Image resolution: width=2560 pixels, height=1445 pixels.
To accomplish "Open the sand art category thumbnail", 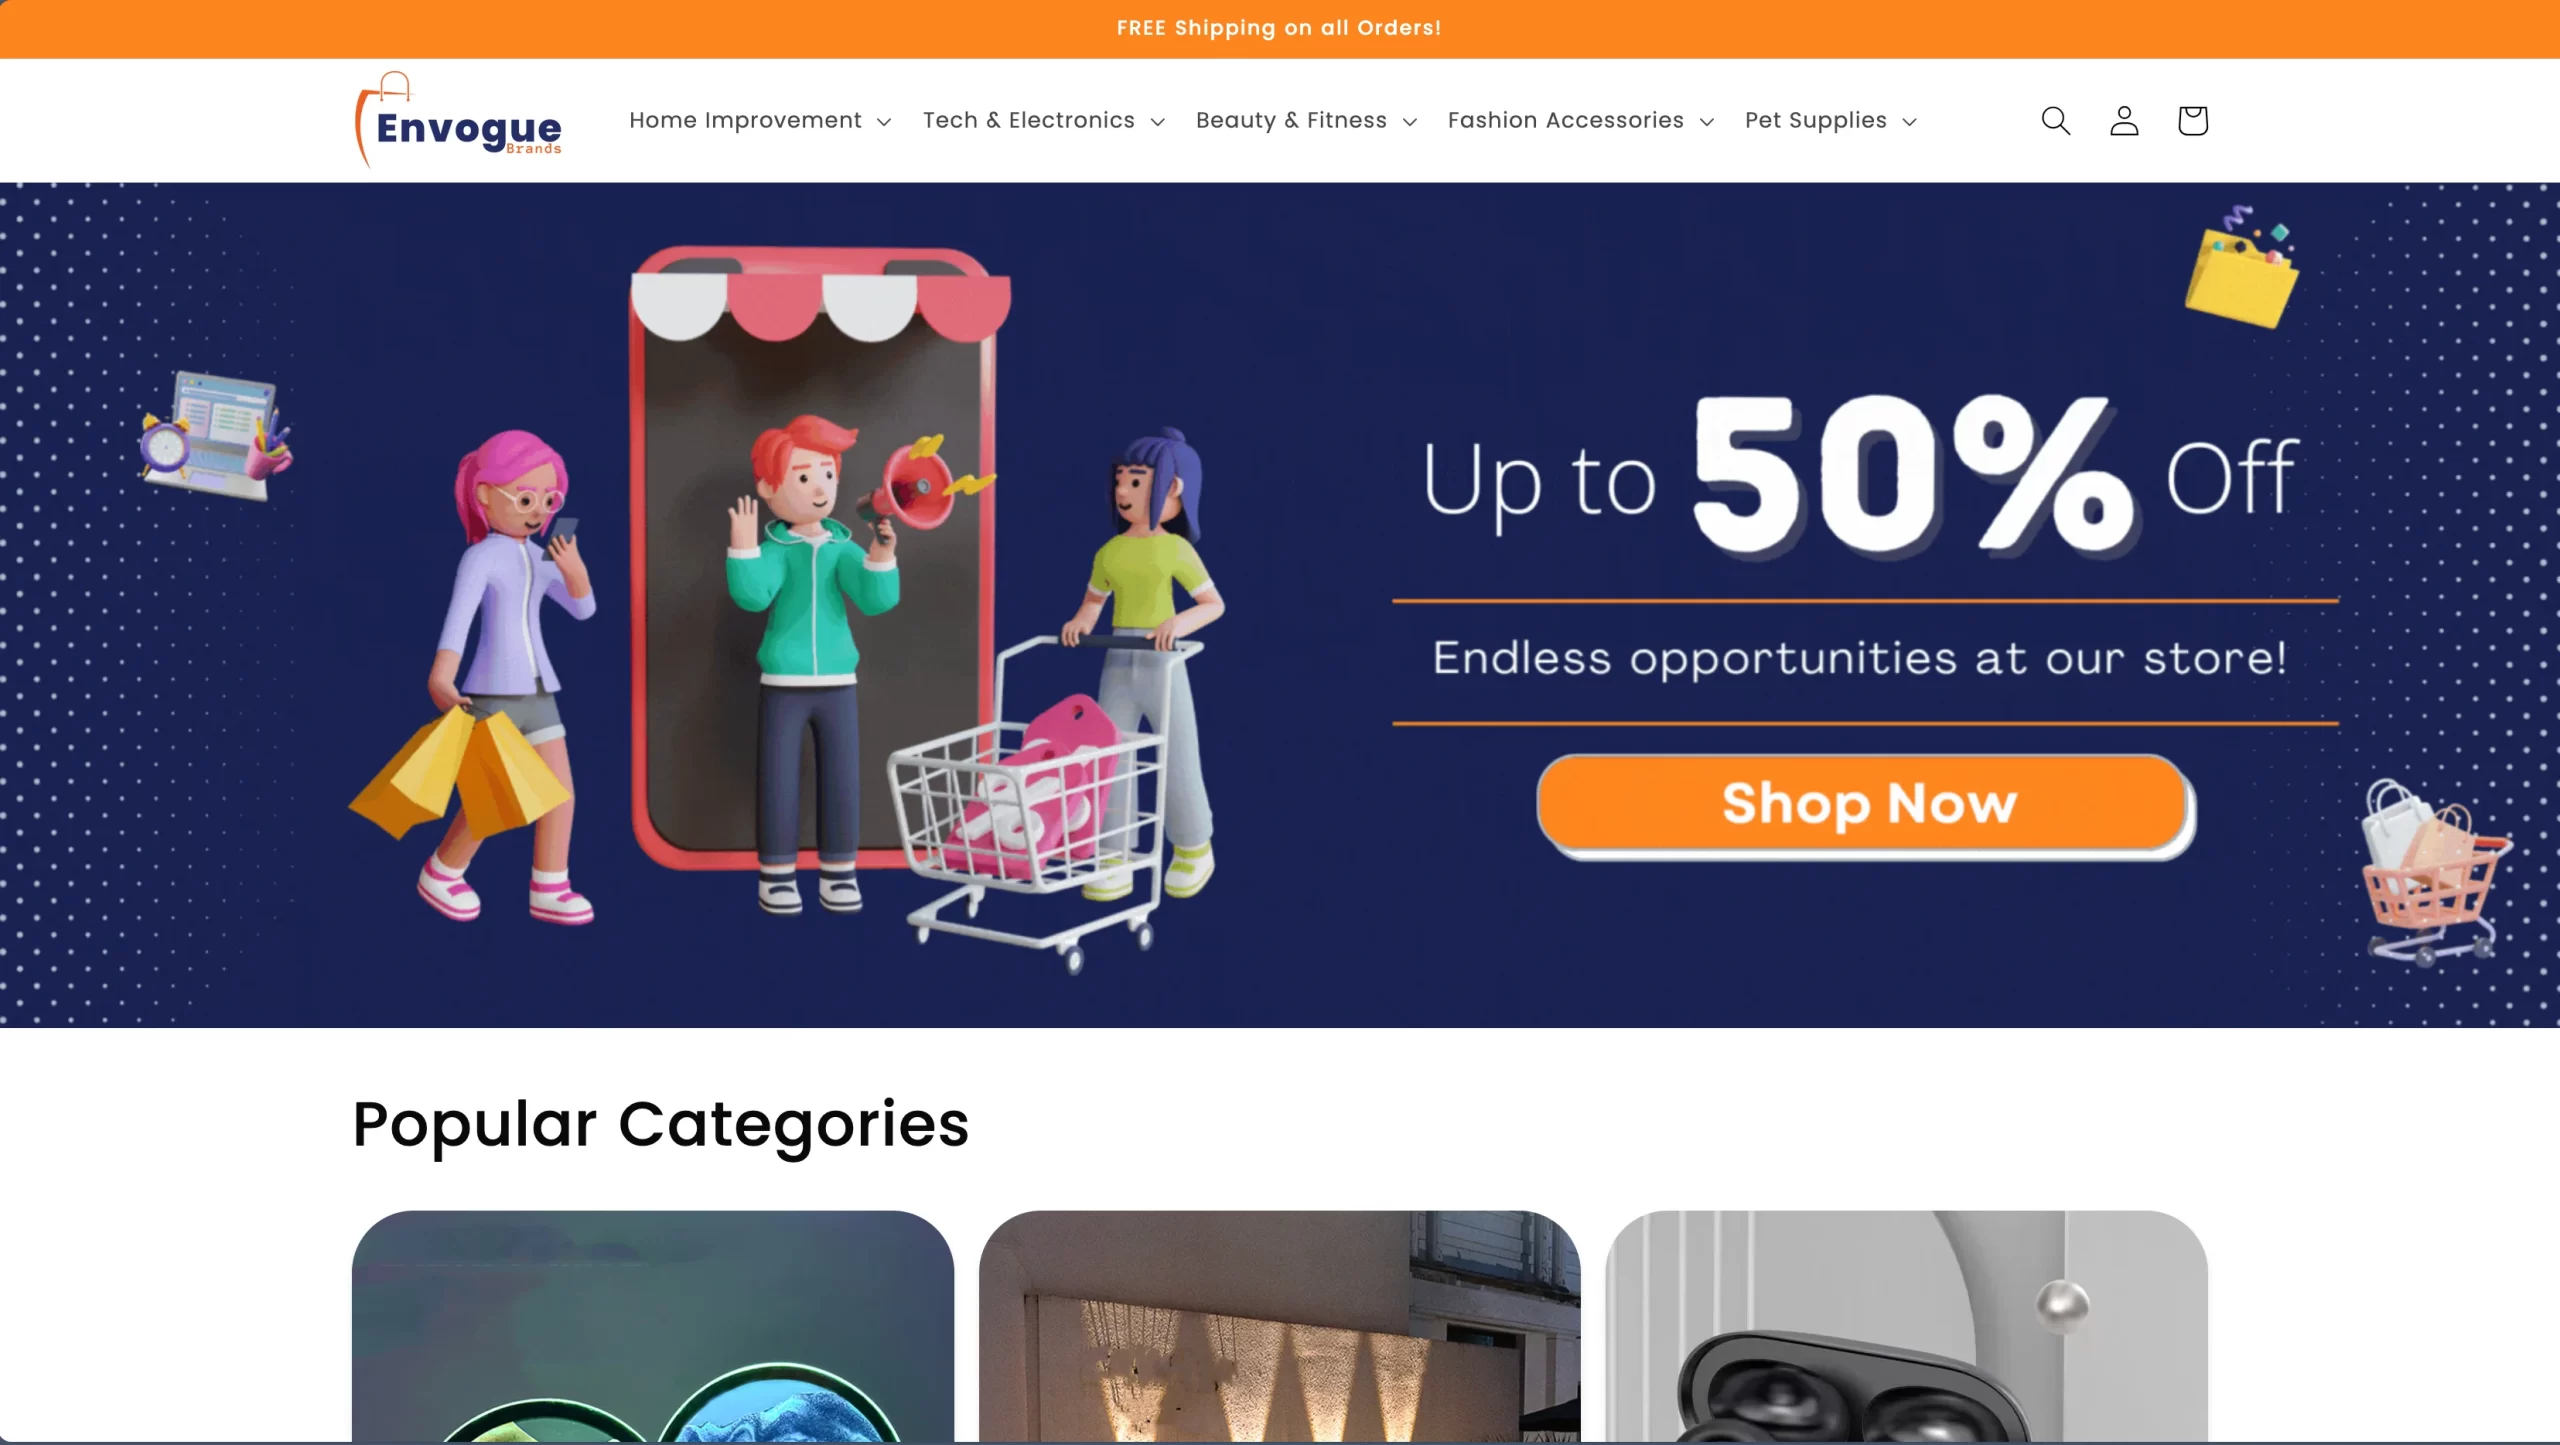I will [x=653, y=1326].
